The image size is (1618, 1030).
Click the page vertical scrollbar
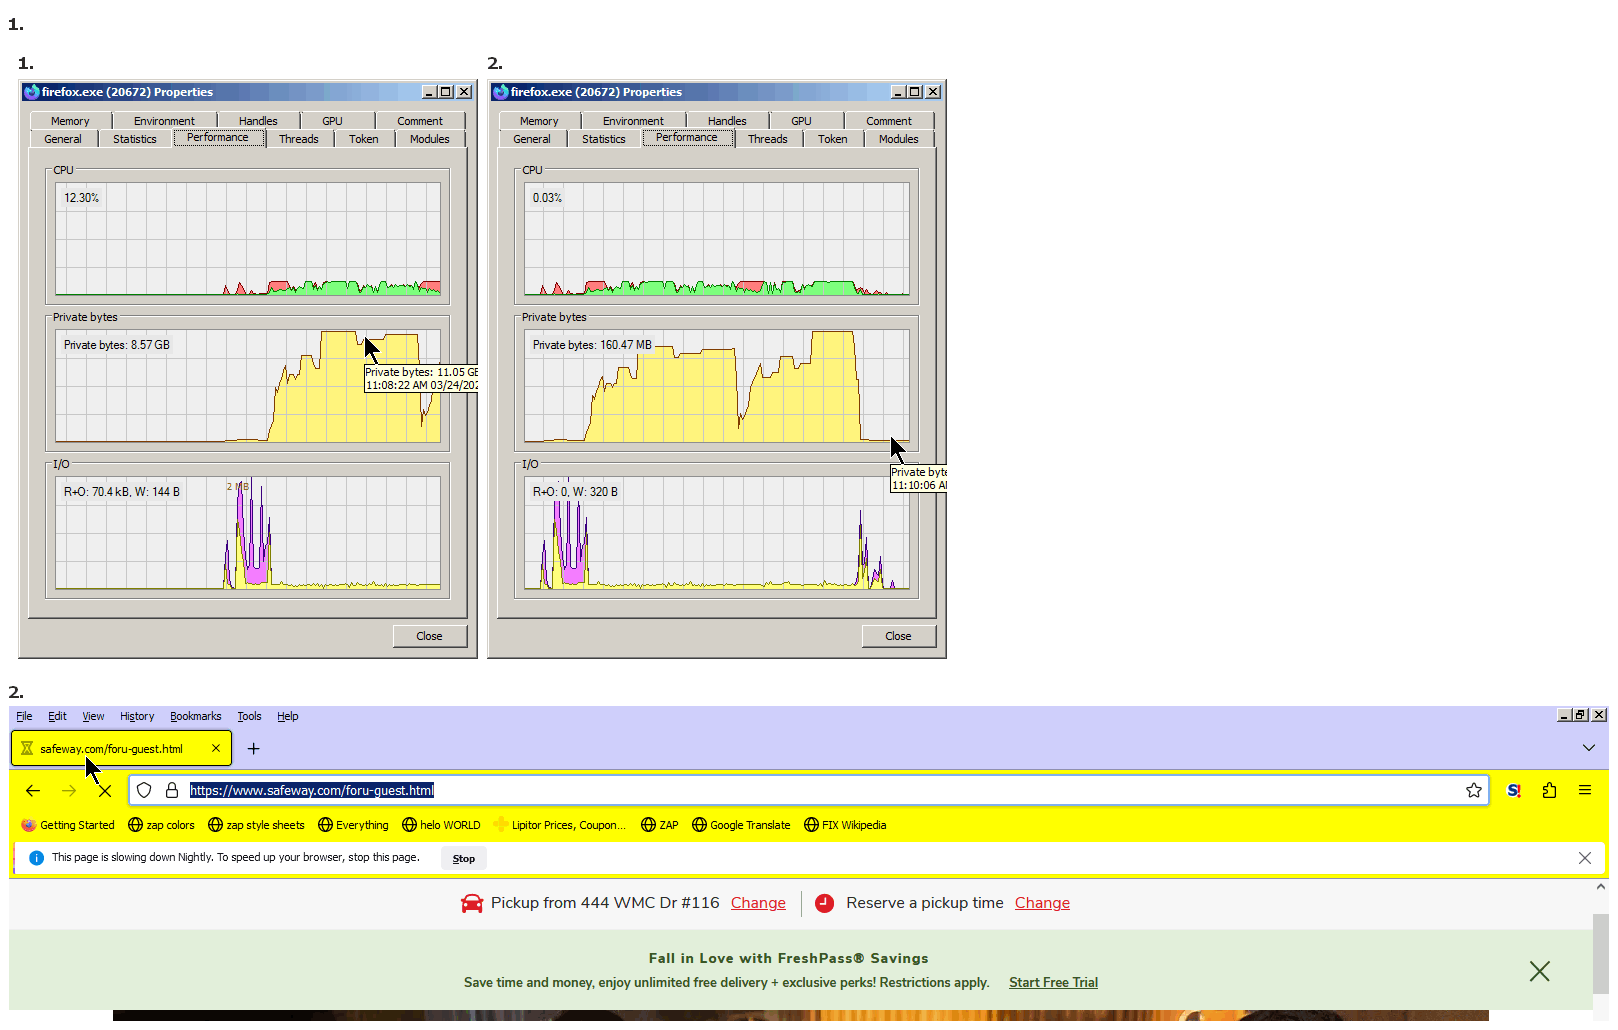tap(1601, 953)
